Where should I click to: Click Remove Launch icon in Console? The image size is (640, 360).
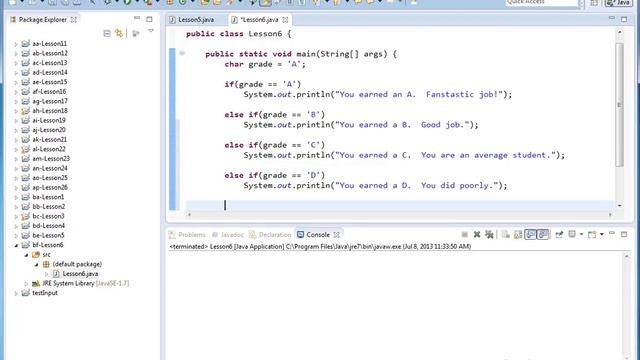[477, 234]
